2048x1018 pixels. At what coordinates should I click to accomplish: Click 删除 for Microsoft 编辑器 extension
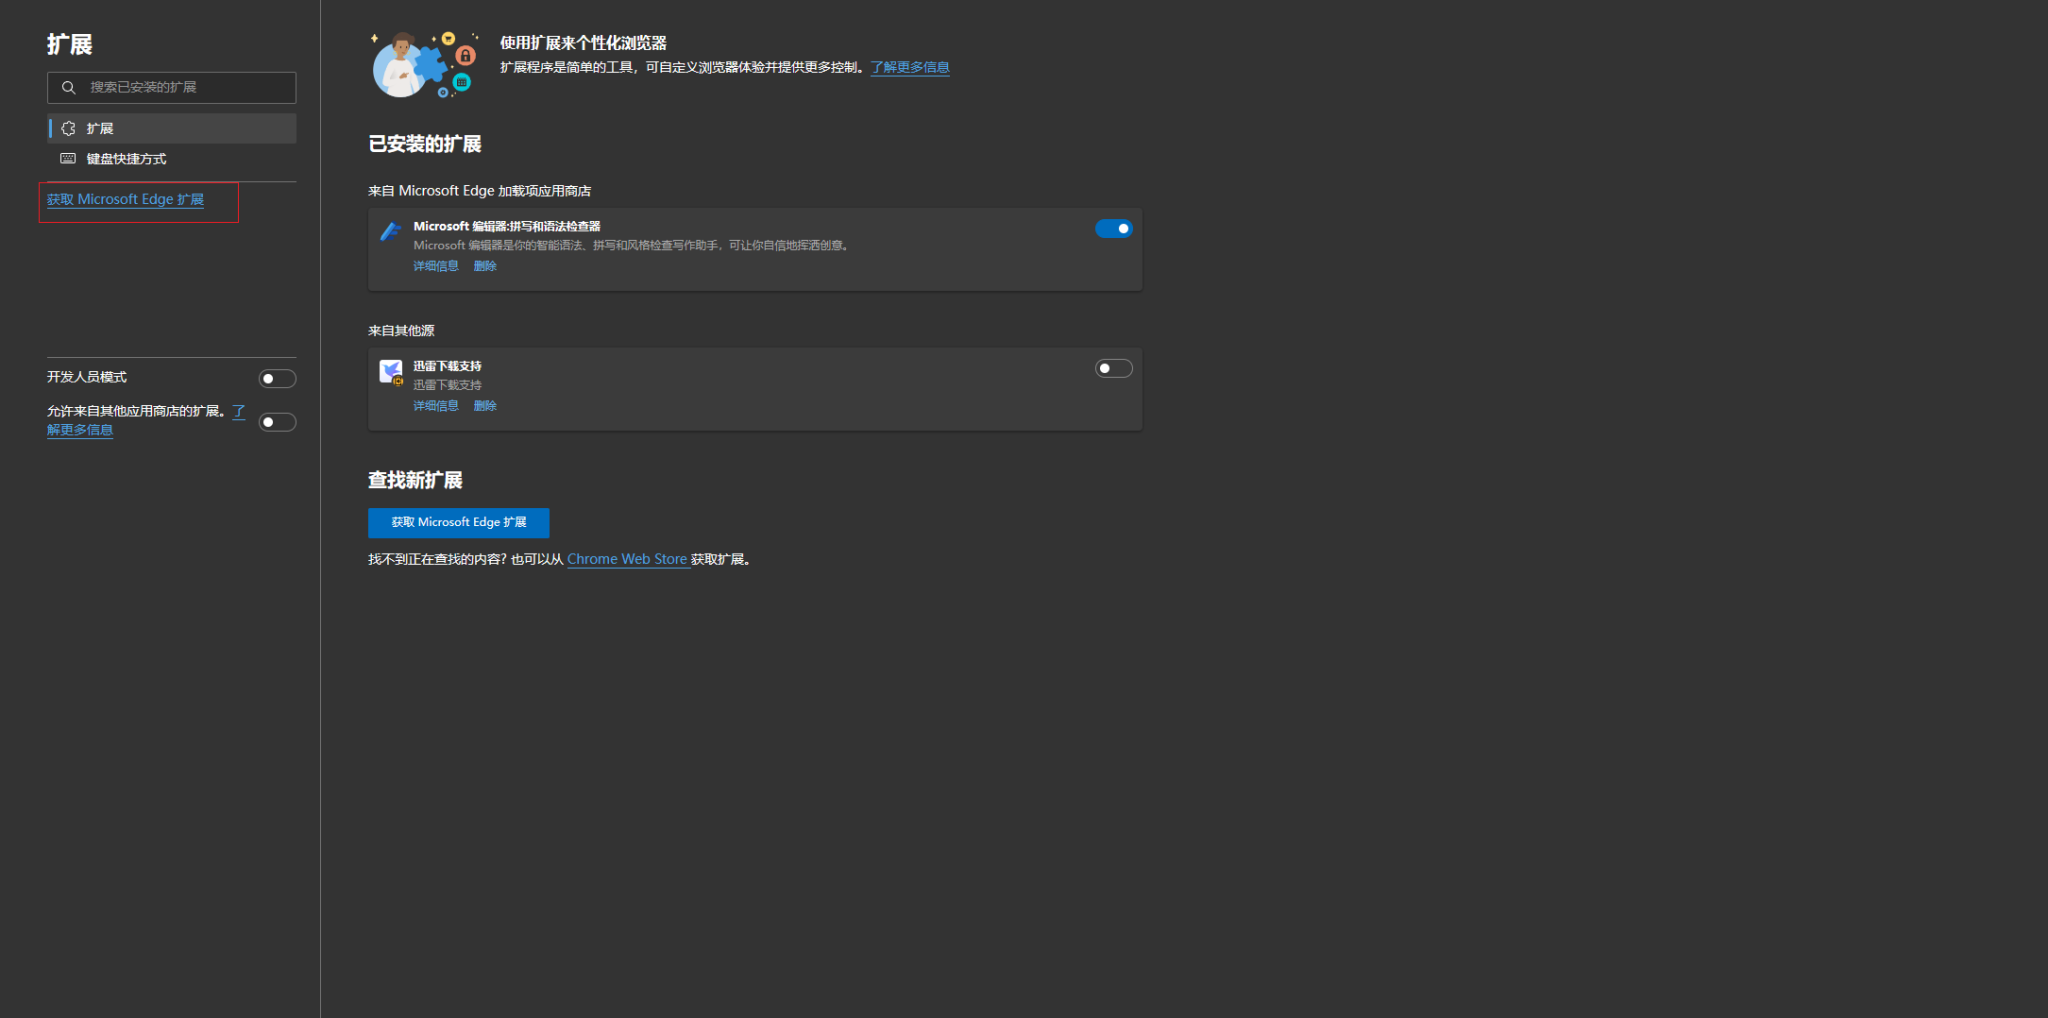coord(485,266)
